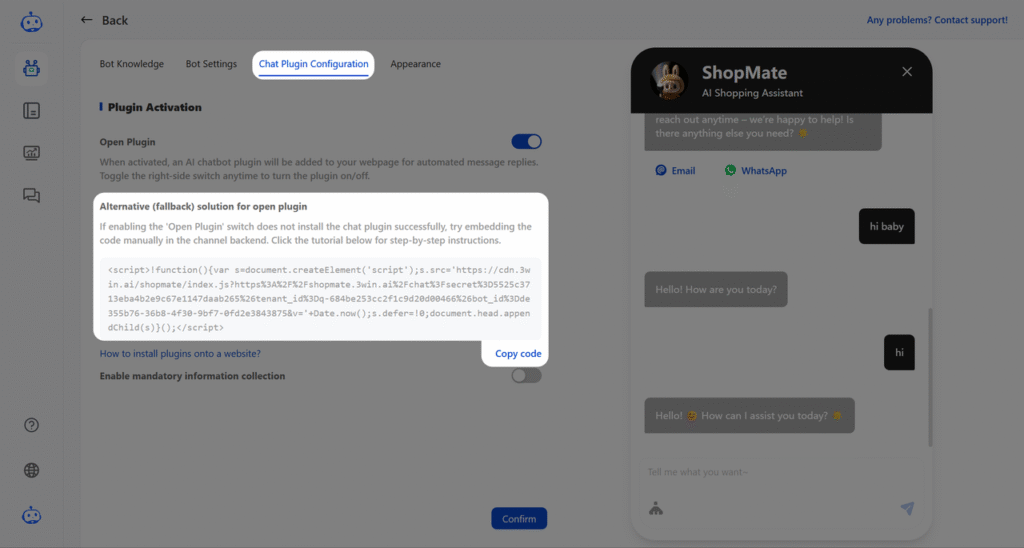The image size is (1024, 548).
Task: Enable mandatory information collection toggle
Action: pyautogui.click(x=526, y=376)
